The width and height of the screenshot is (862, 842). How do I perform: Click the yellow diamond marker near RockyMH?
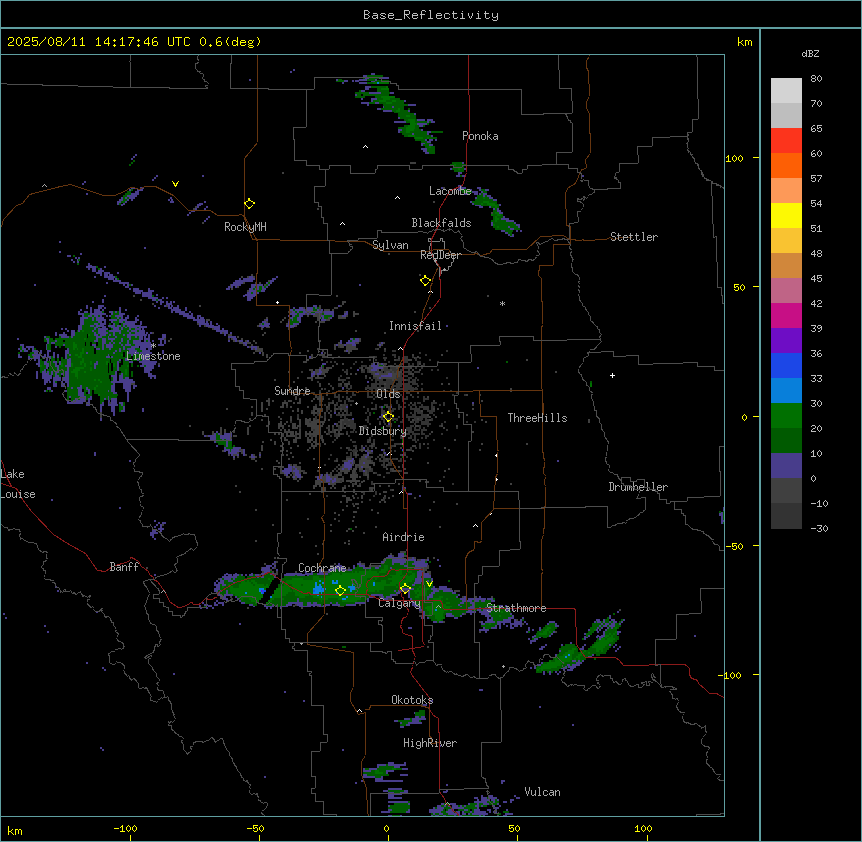click(x=249, y=203)
